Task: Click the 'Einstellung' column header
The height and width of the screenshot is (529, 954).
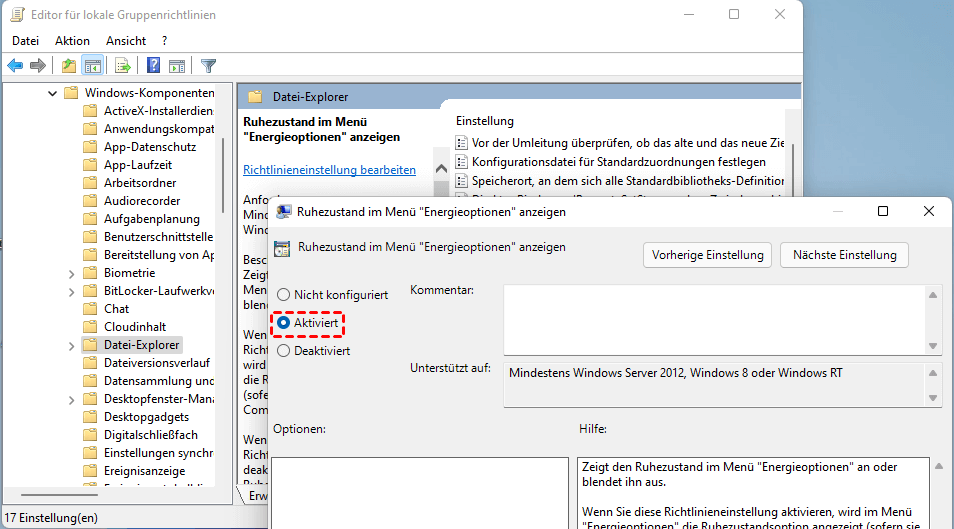Action: 485,121
